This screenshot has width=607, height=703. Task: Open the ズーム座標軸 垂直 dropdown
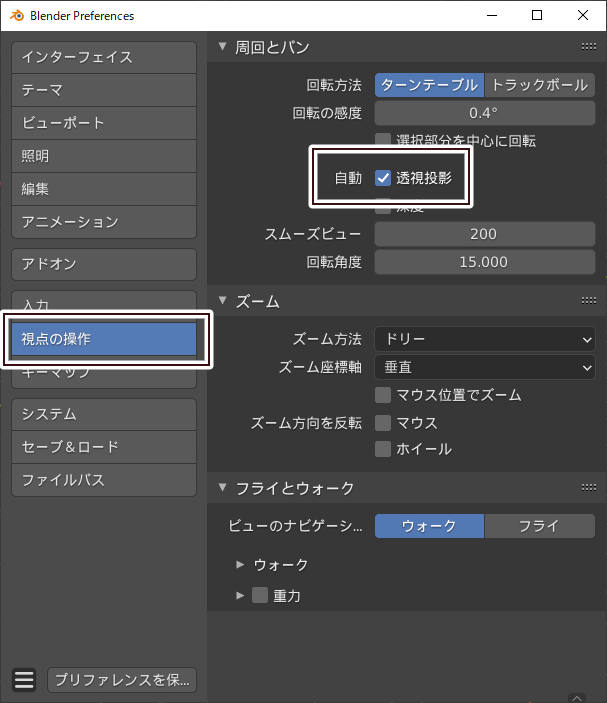tap(485, 368)
